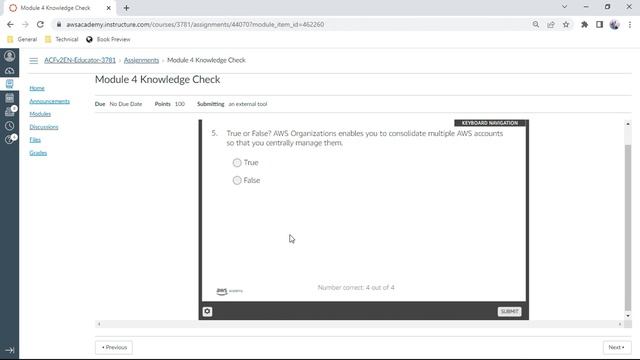
Task: Open the History clock icon
Action: click(x=9, y=126)
